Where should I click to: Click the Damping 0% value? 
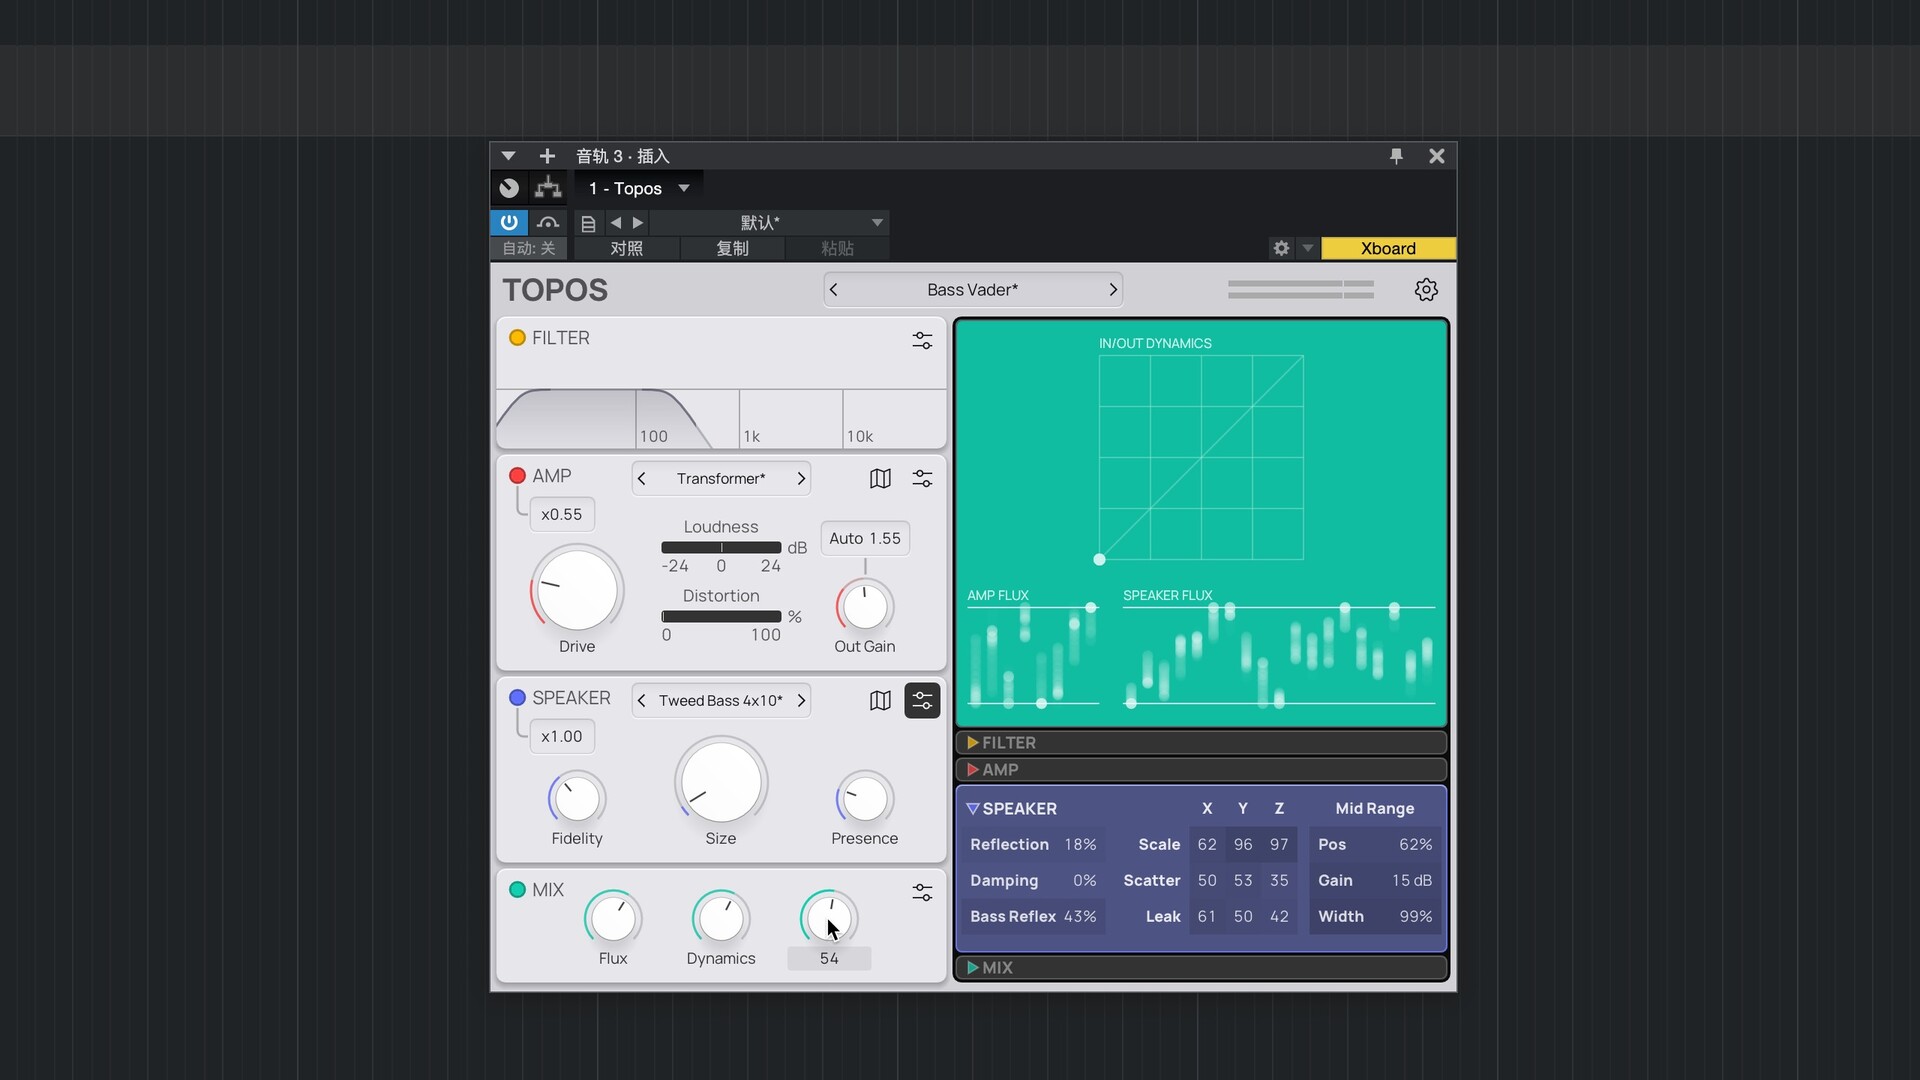tap(1085, 881)
